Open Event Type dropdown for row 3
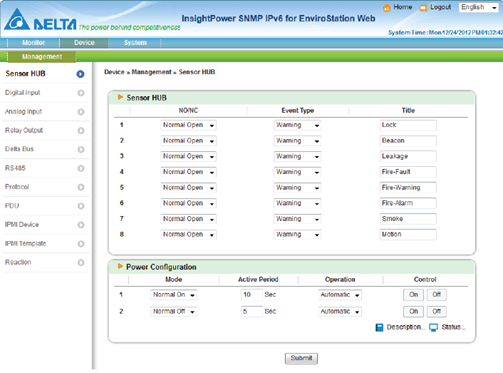 (x=297, y=156)
